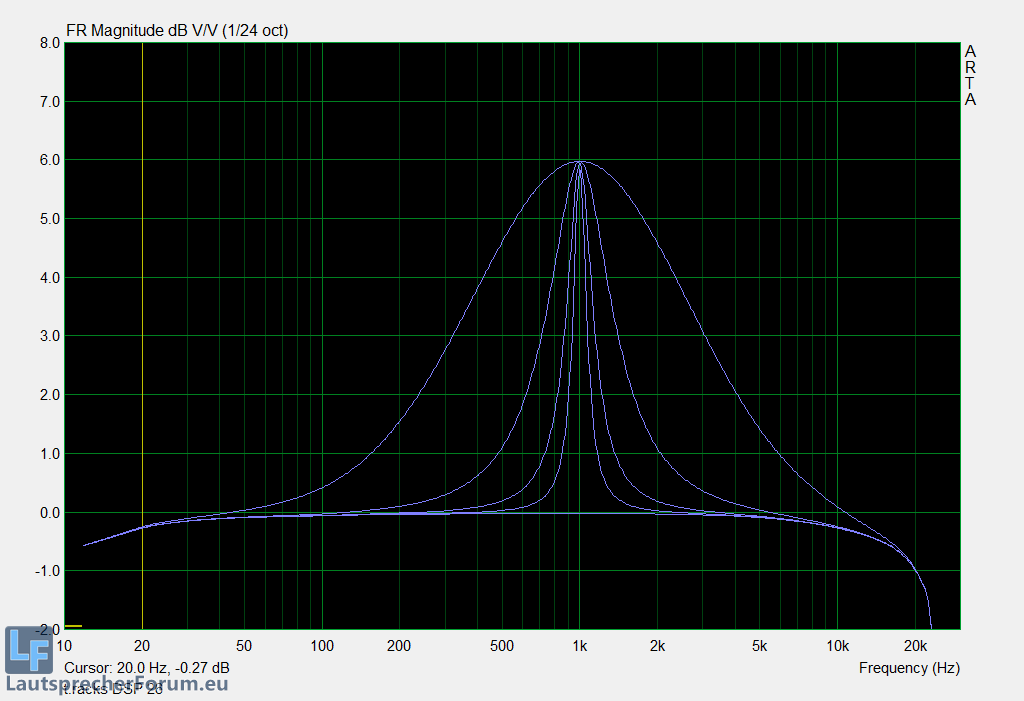Open the LautsprecherForum.eu watermark link

click(117, 684)
